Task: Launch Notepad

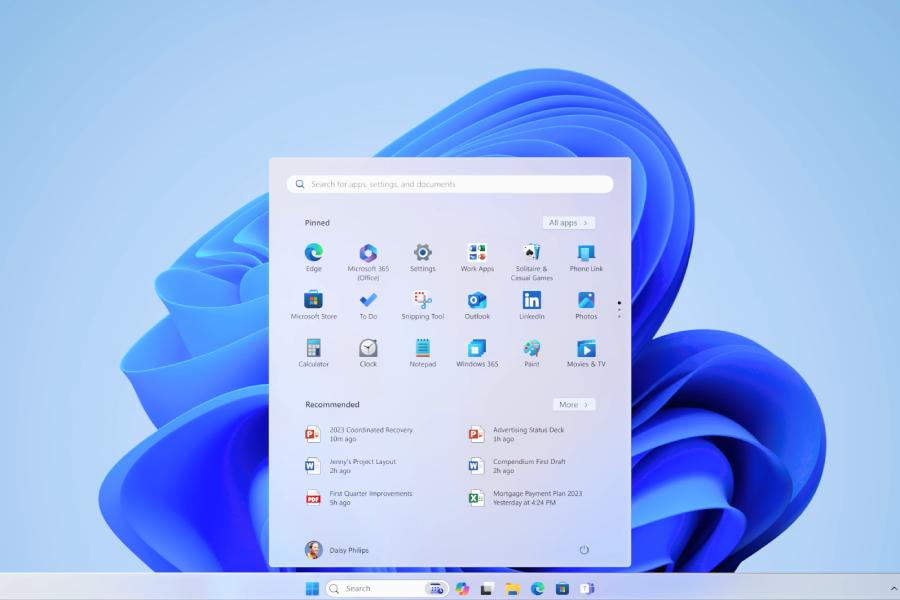Action: point(422,352)
